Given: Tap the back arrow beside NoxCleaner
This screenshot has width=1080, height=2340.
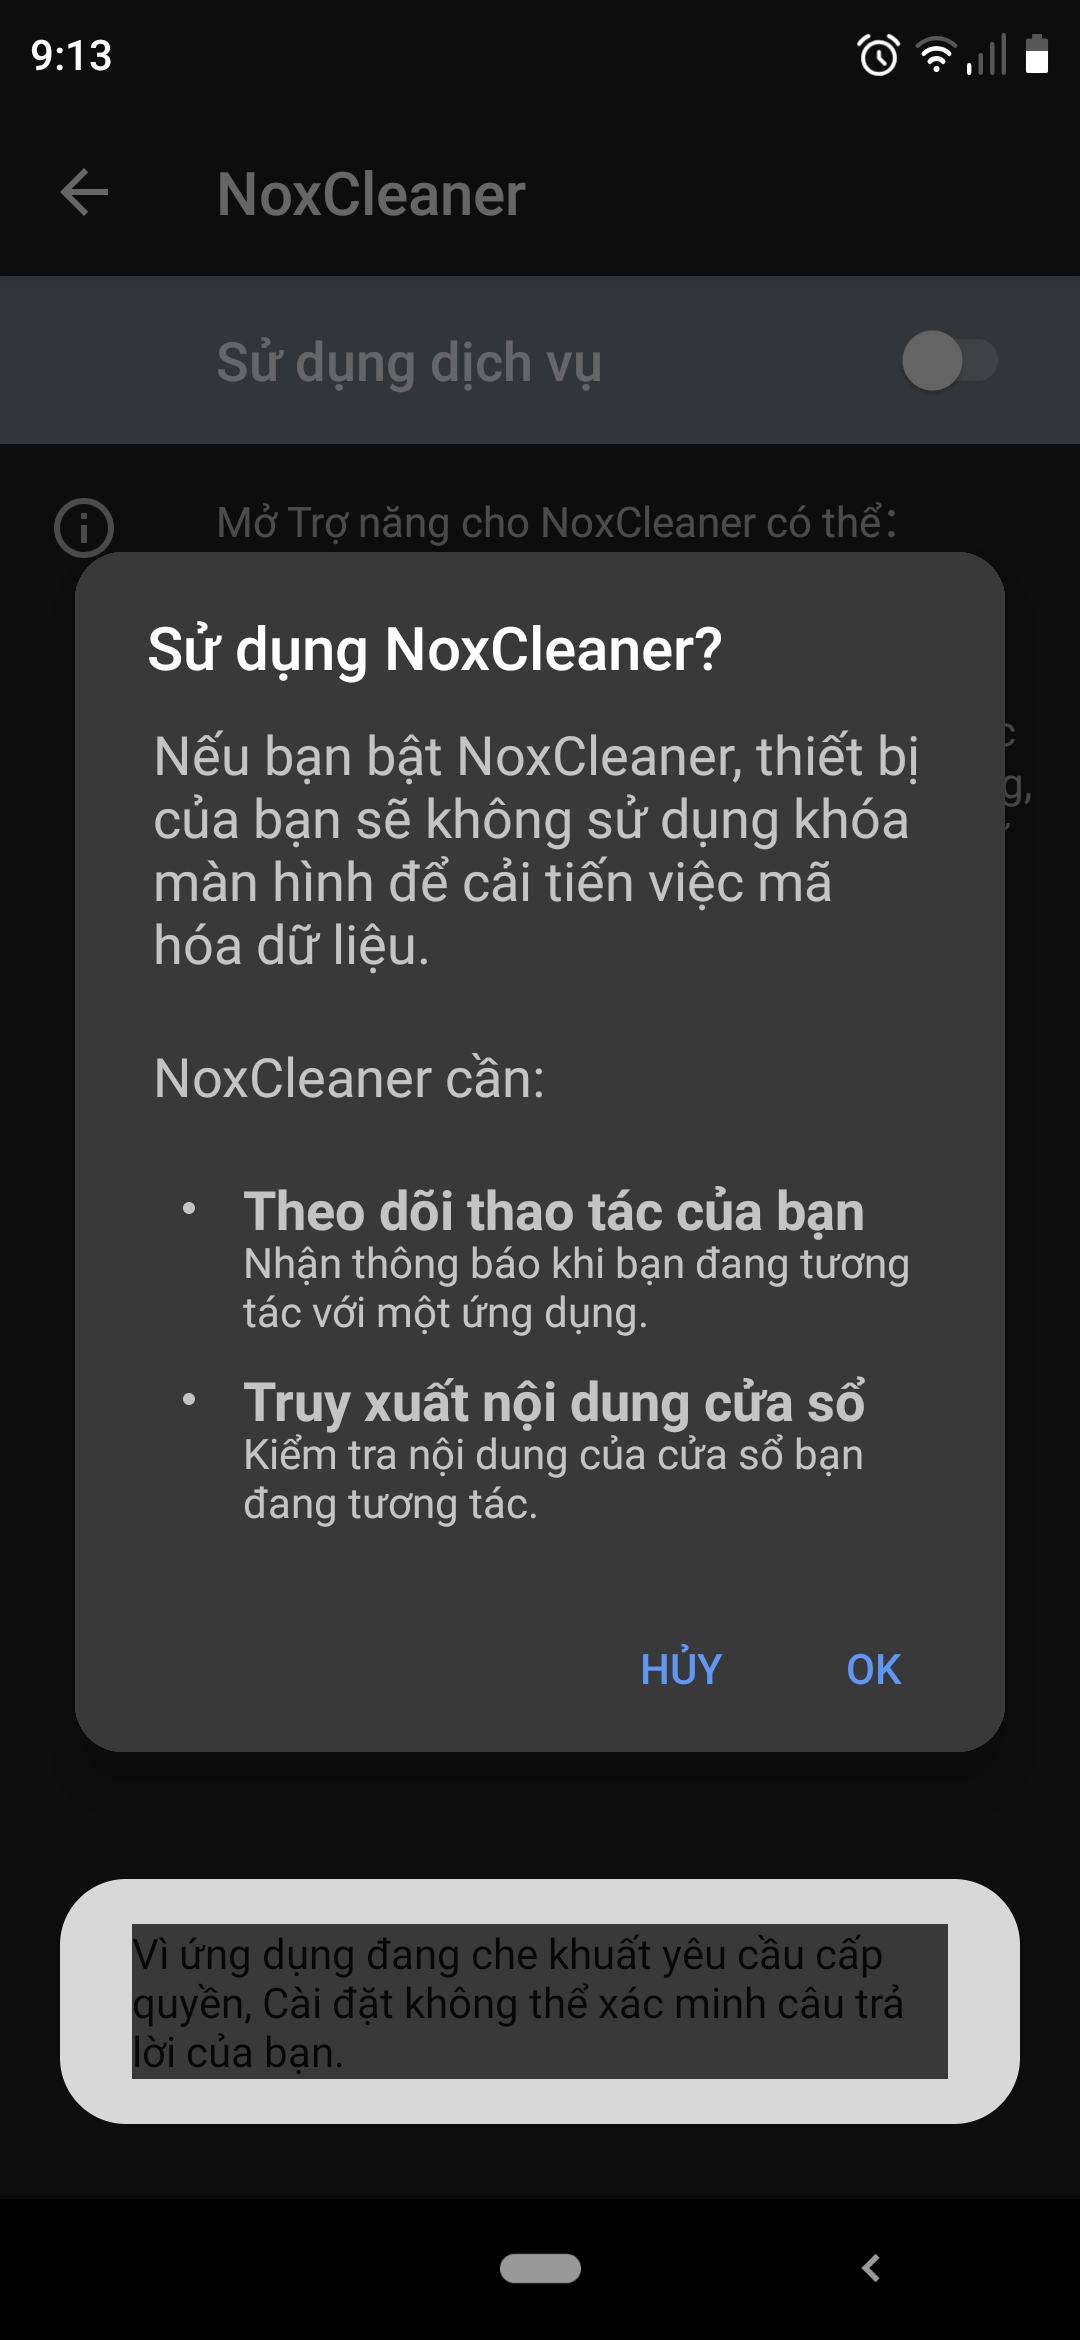Looking at the screenshot, I should coord(84,193).
